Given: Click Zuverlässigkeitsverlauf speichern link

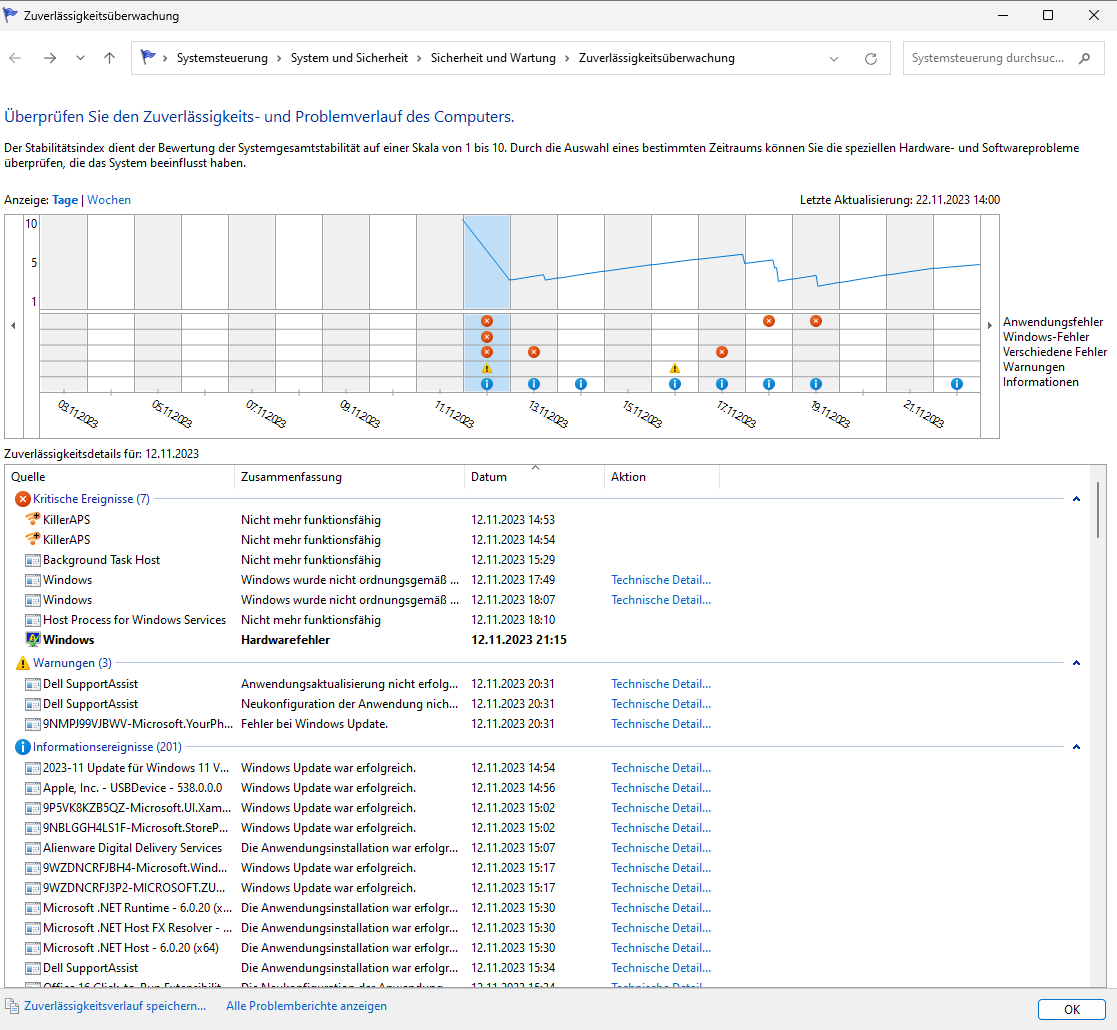Looking at the screenshot, I should tap(115, 1006).
